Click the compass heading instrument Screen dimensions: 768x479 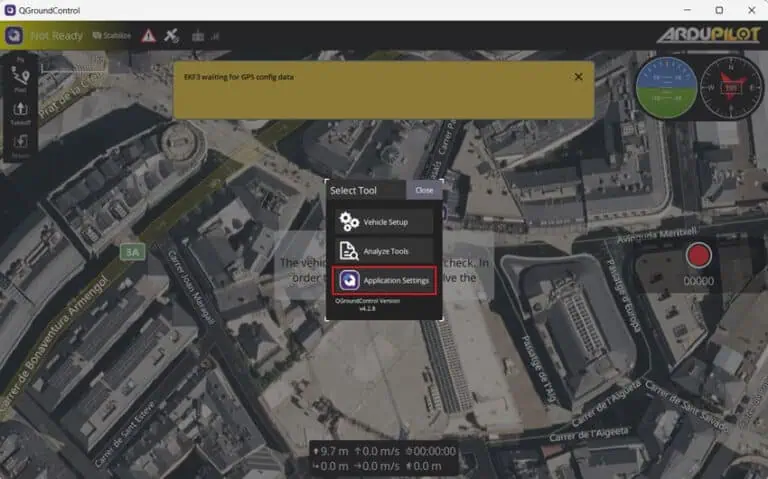[x=730, y=87]
